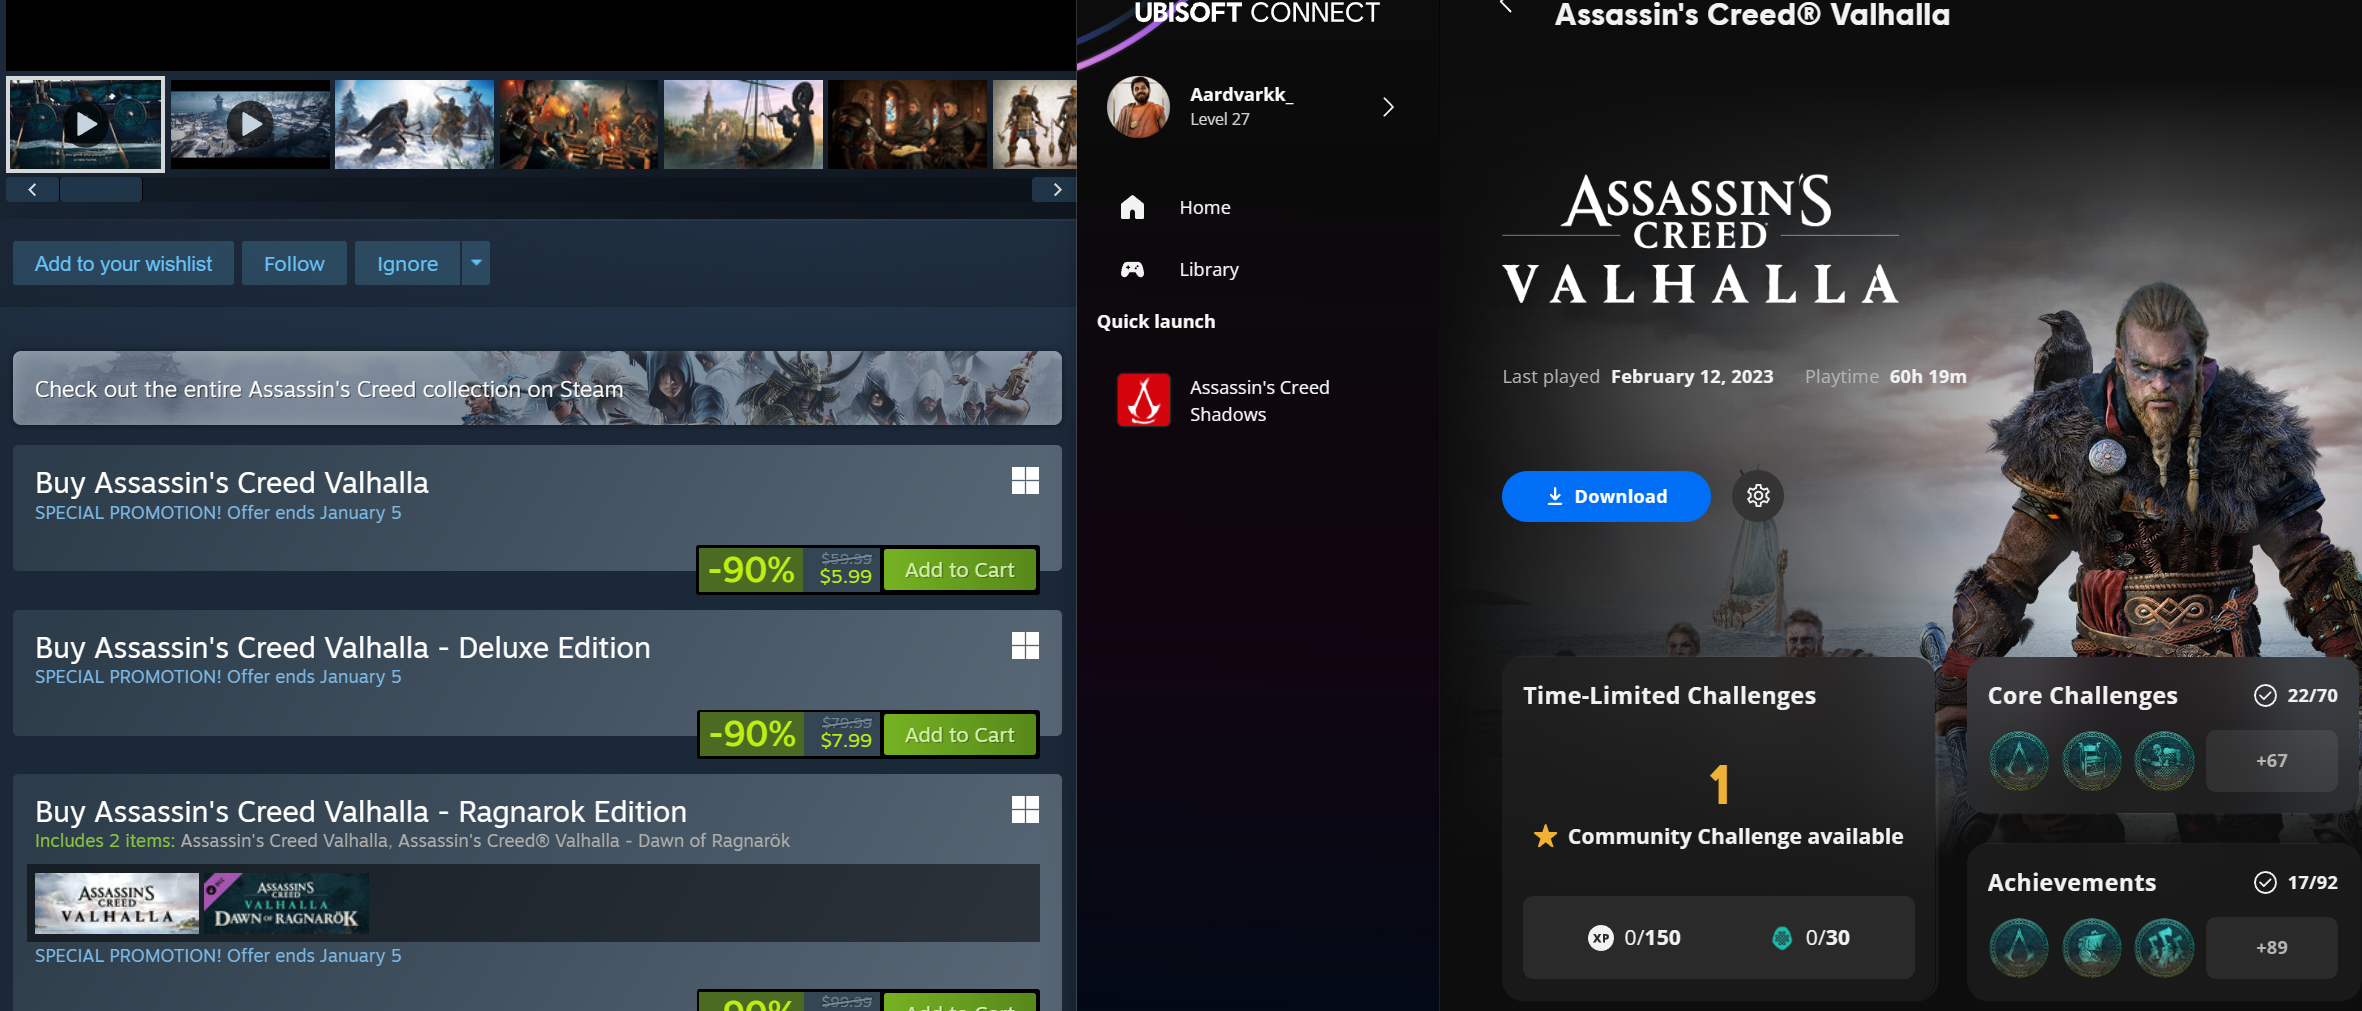Add Valhalla Deluxe Edition to cart

(x=959, y=735)
